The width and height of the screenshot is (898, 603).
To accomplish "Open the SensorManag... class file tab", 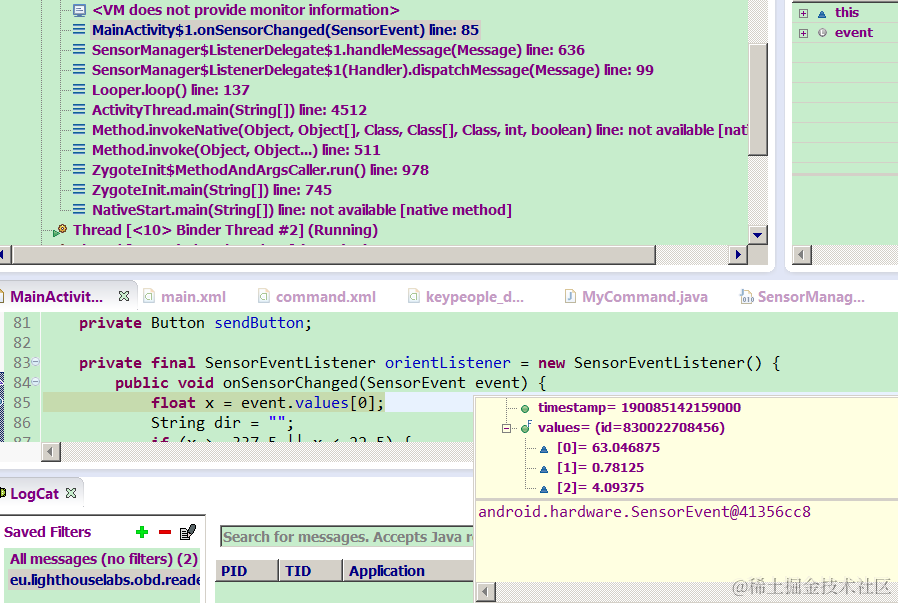I will [x=803, y=297].
